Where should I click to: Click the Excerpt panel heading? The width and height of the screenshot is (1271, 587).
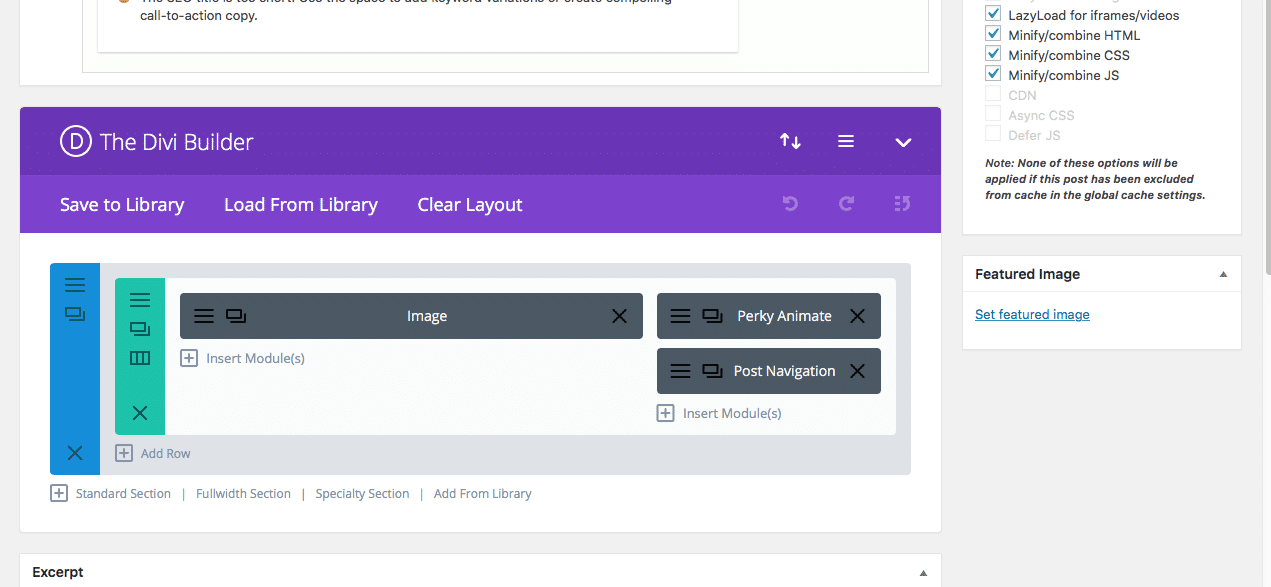(x=58, y=572)
